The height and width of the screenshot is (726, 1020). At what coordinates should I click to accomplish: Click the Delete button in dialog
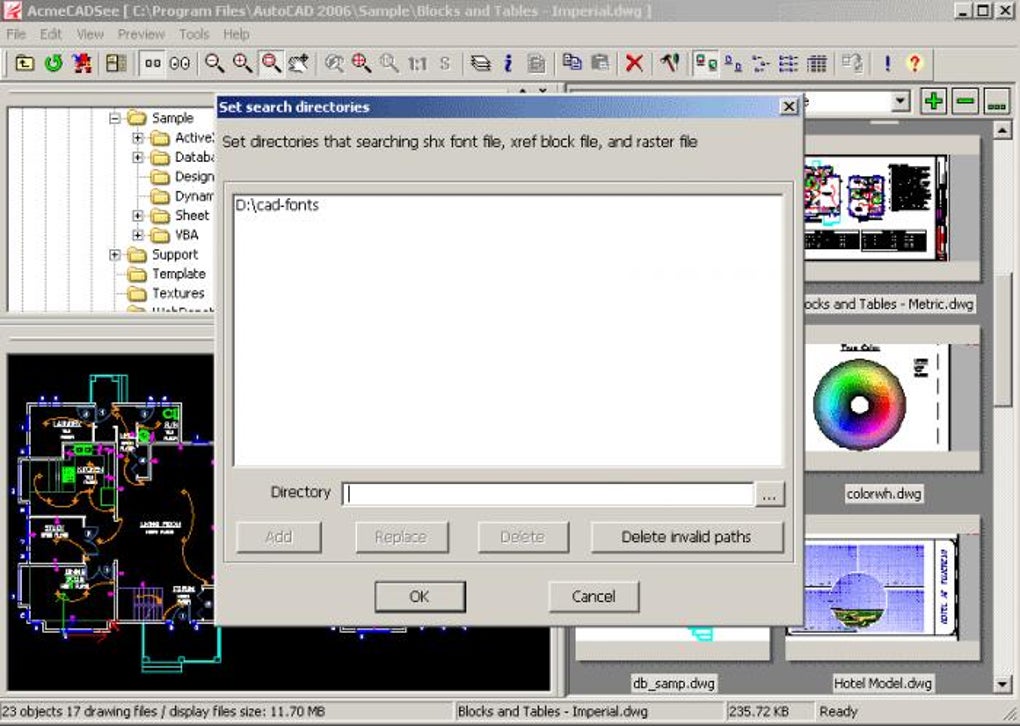[x=522, y=537]
